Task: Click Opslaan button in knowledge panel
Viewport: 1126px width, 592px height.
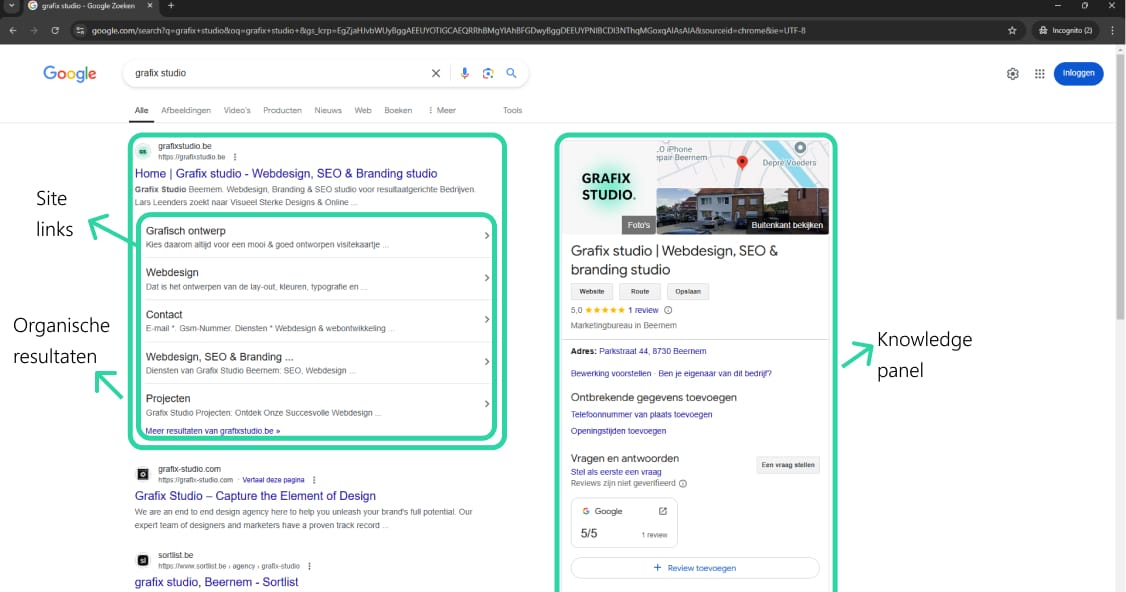Action: (688, 292)
